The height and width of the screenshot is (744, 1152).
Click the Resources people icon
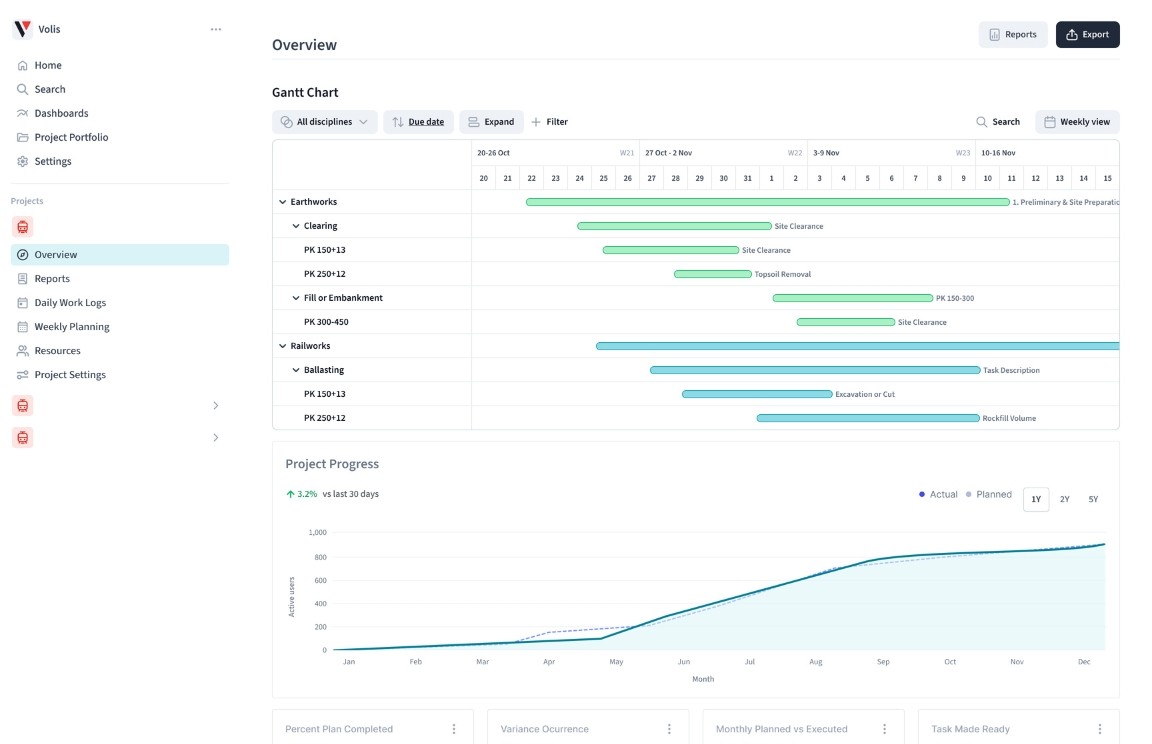pyautogui.click(x=23, y=351)
